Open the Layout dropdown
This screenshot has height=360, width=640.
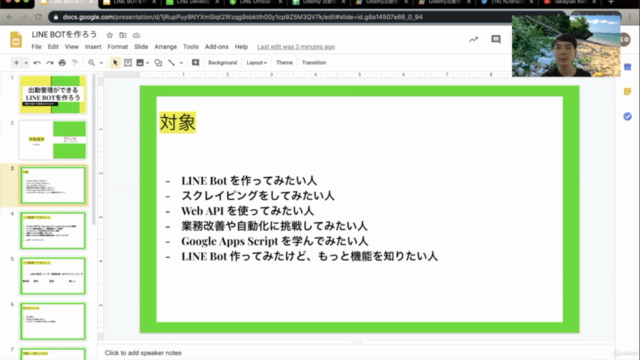(257, 62)
